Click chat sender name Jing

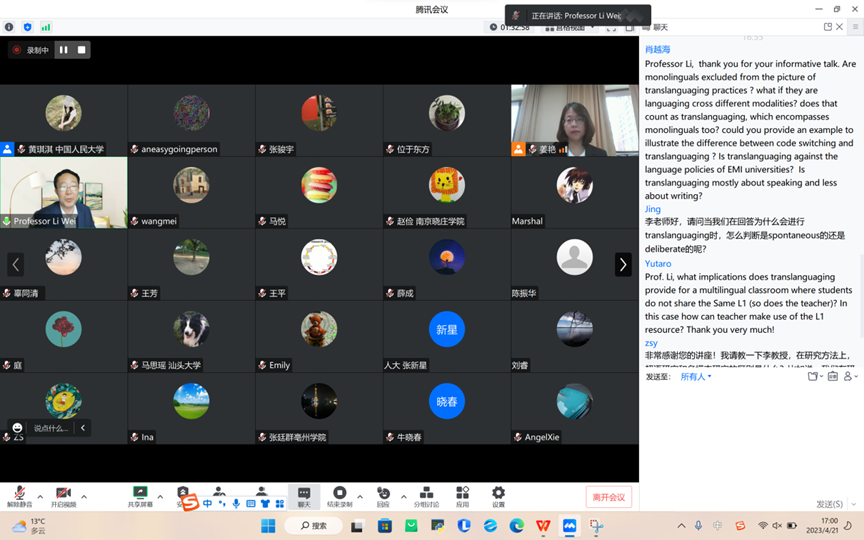point(652,209)
